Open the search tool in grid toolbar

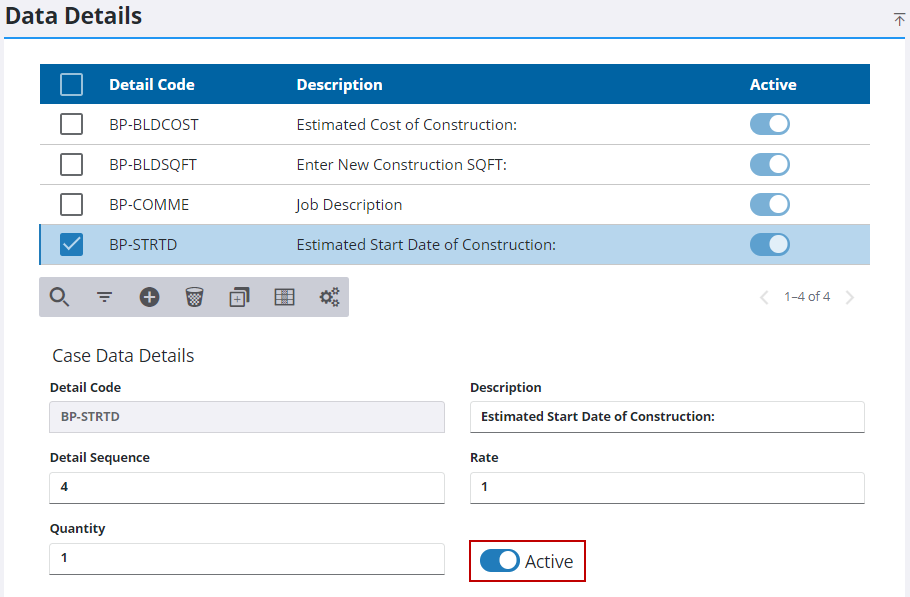click(59, 297)
